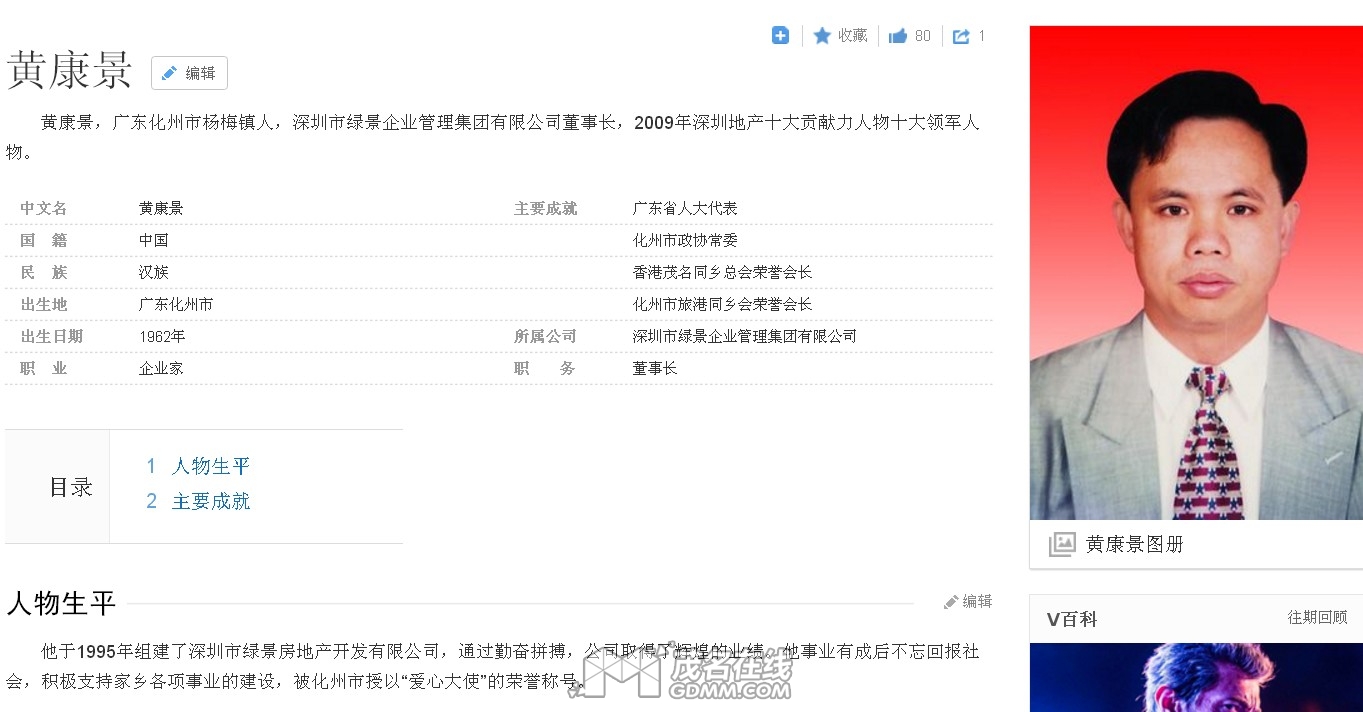Click 企业家 value in 职业 row
1363x712 pixels.
click(161, 368)
